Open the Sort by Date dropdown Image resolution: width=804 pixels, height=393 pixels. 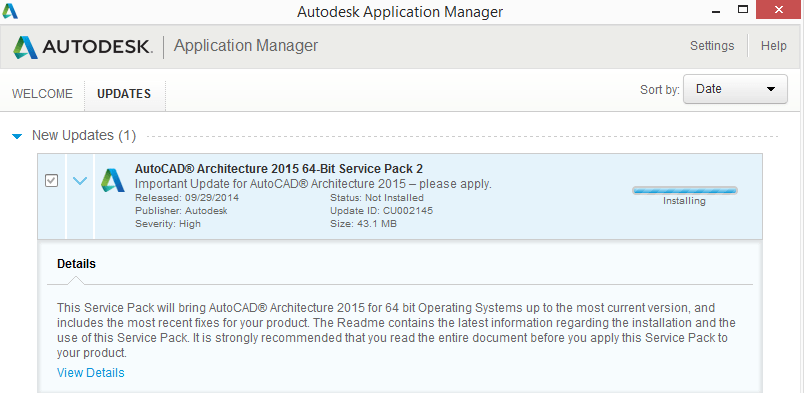(735, 89)
